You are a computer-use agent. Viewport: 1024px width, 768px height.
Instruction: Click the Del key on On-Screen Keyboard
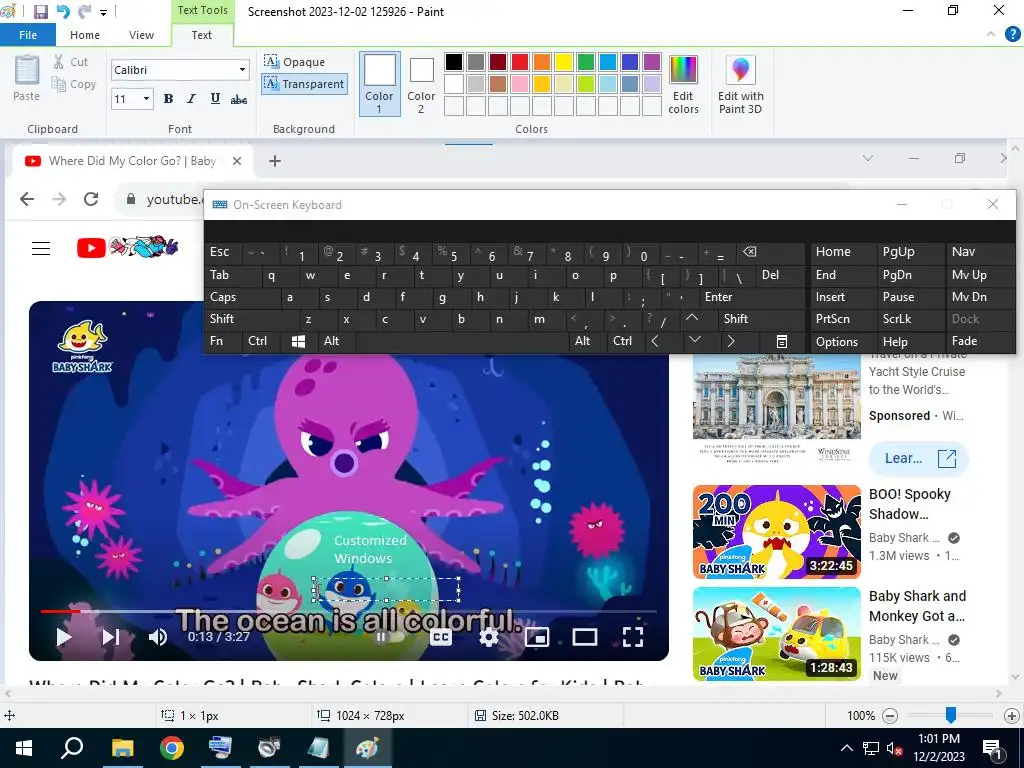(x=780, y=275)
